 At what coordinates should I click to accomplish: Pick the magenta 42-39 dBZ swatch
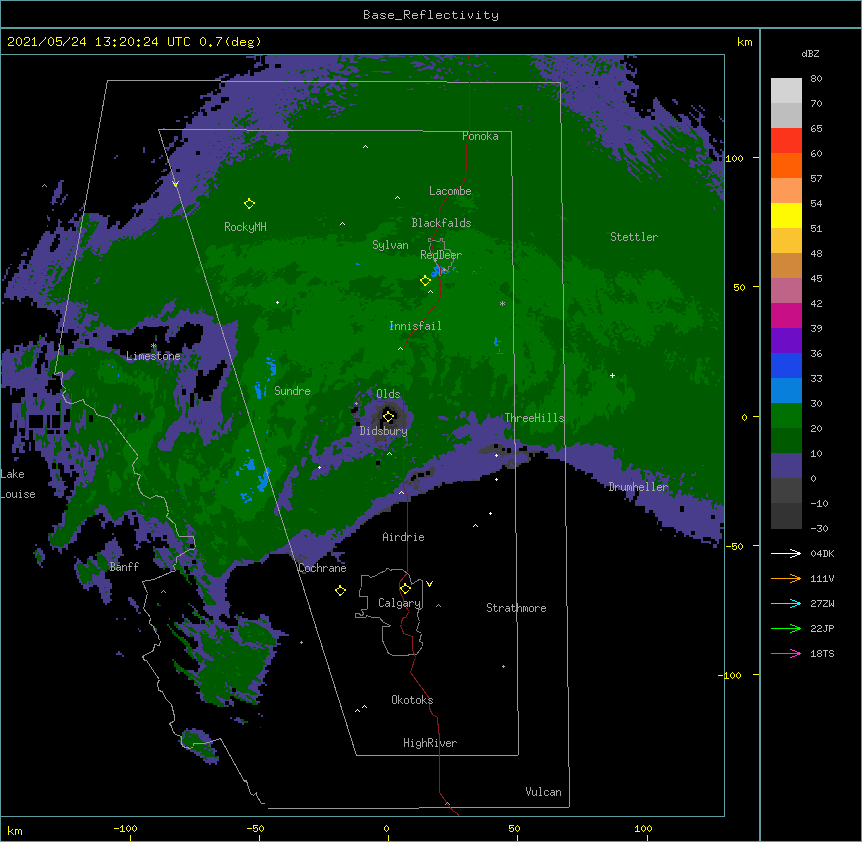(x=786, y=315)
